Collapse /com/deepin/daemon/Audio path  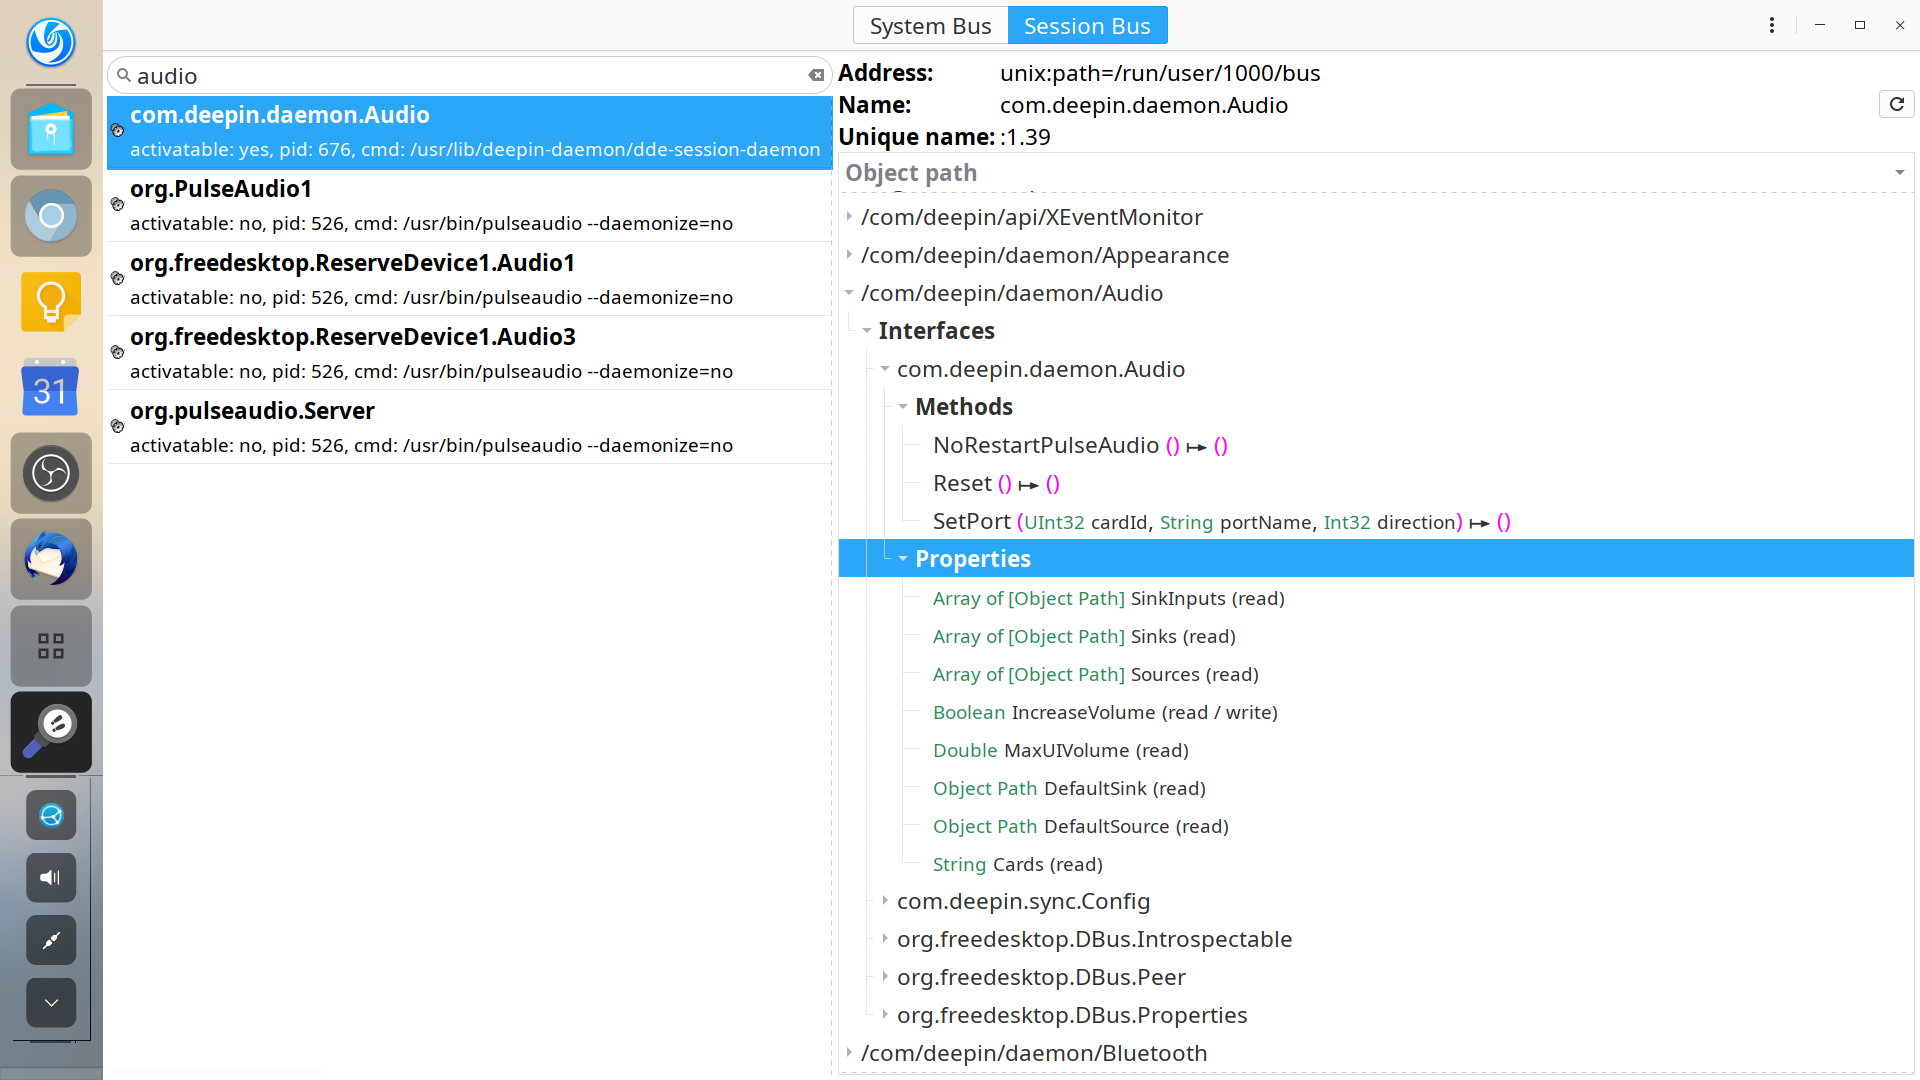coord(849,293)
